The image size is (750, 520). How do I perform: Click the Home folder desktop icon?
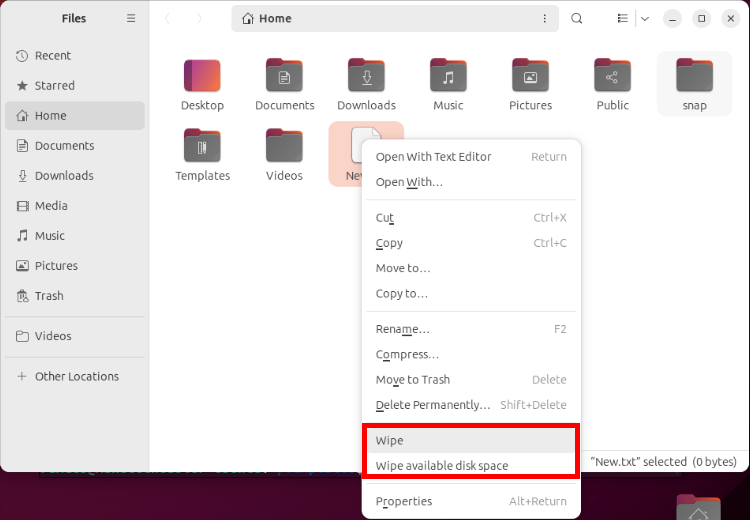point(698,508)
